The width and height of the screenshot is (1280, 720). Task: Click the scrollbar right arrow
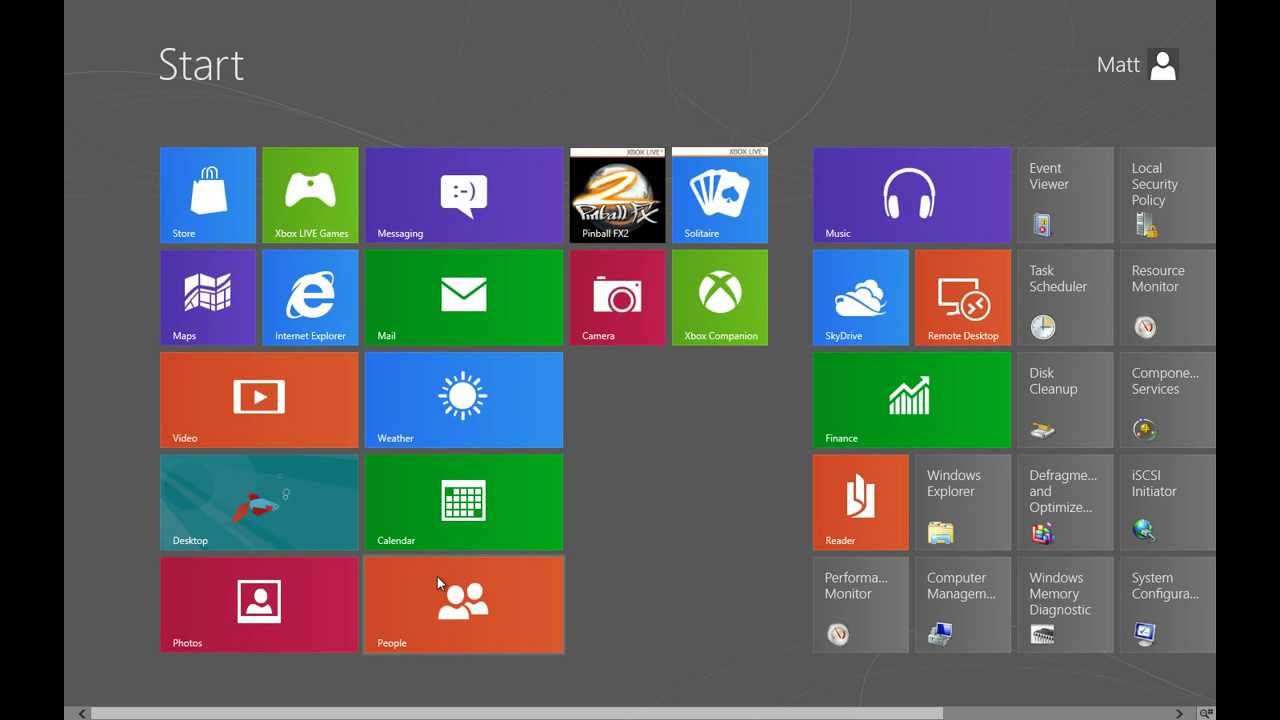tap(1180, 713)
